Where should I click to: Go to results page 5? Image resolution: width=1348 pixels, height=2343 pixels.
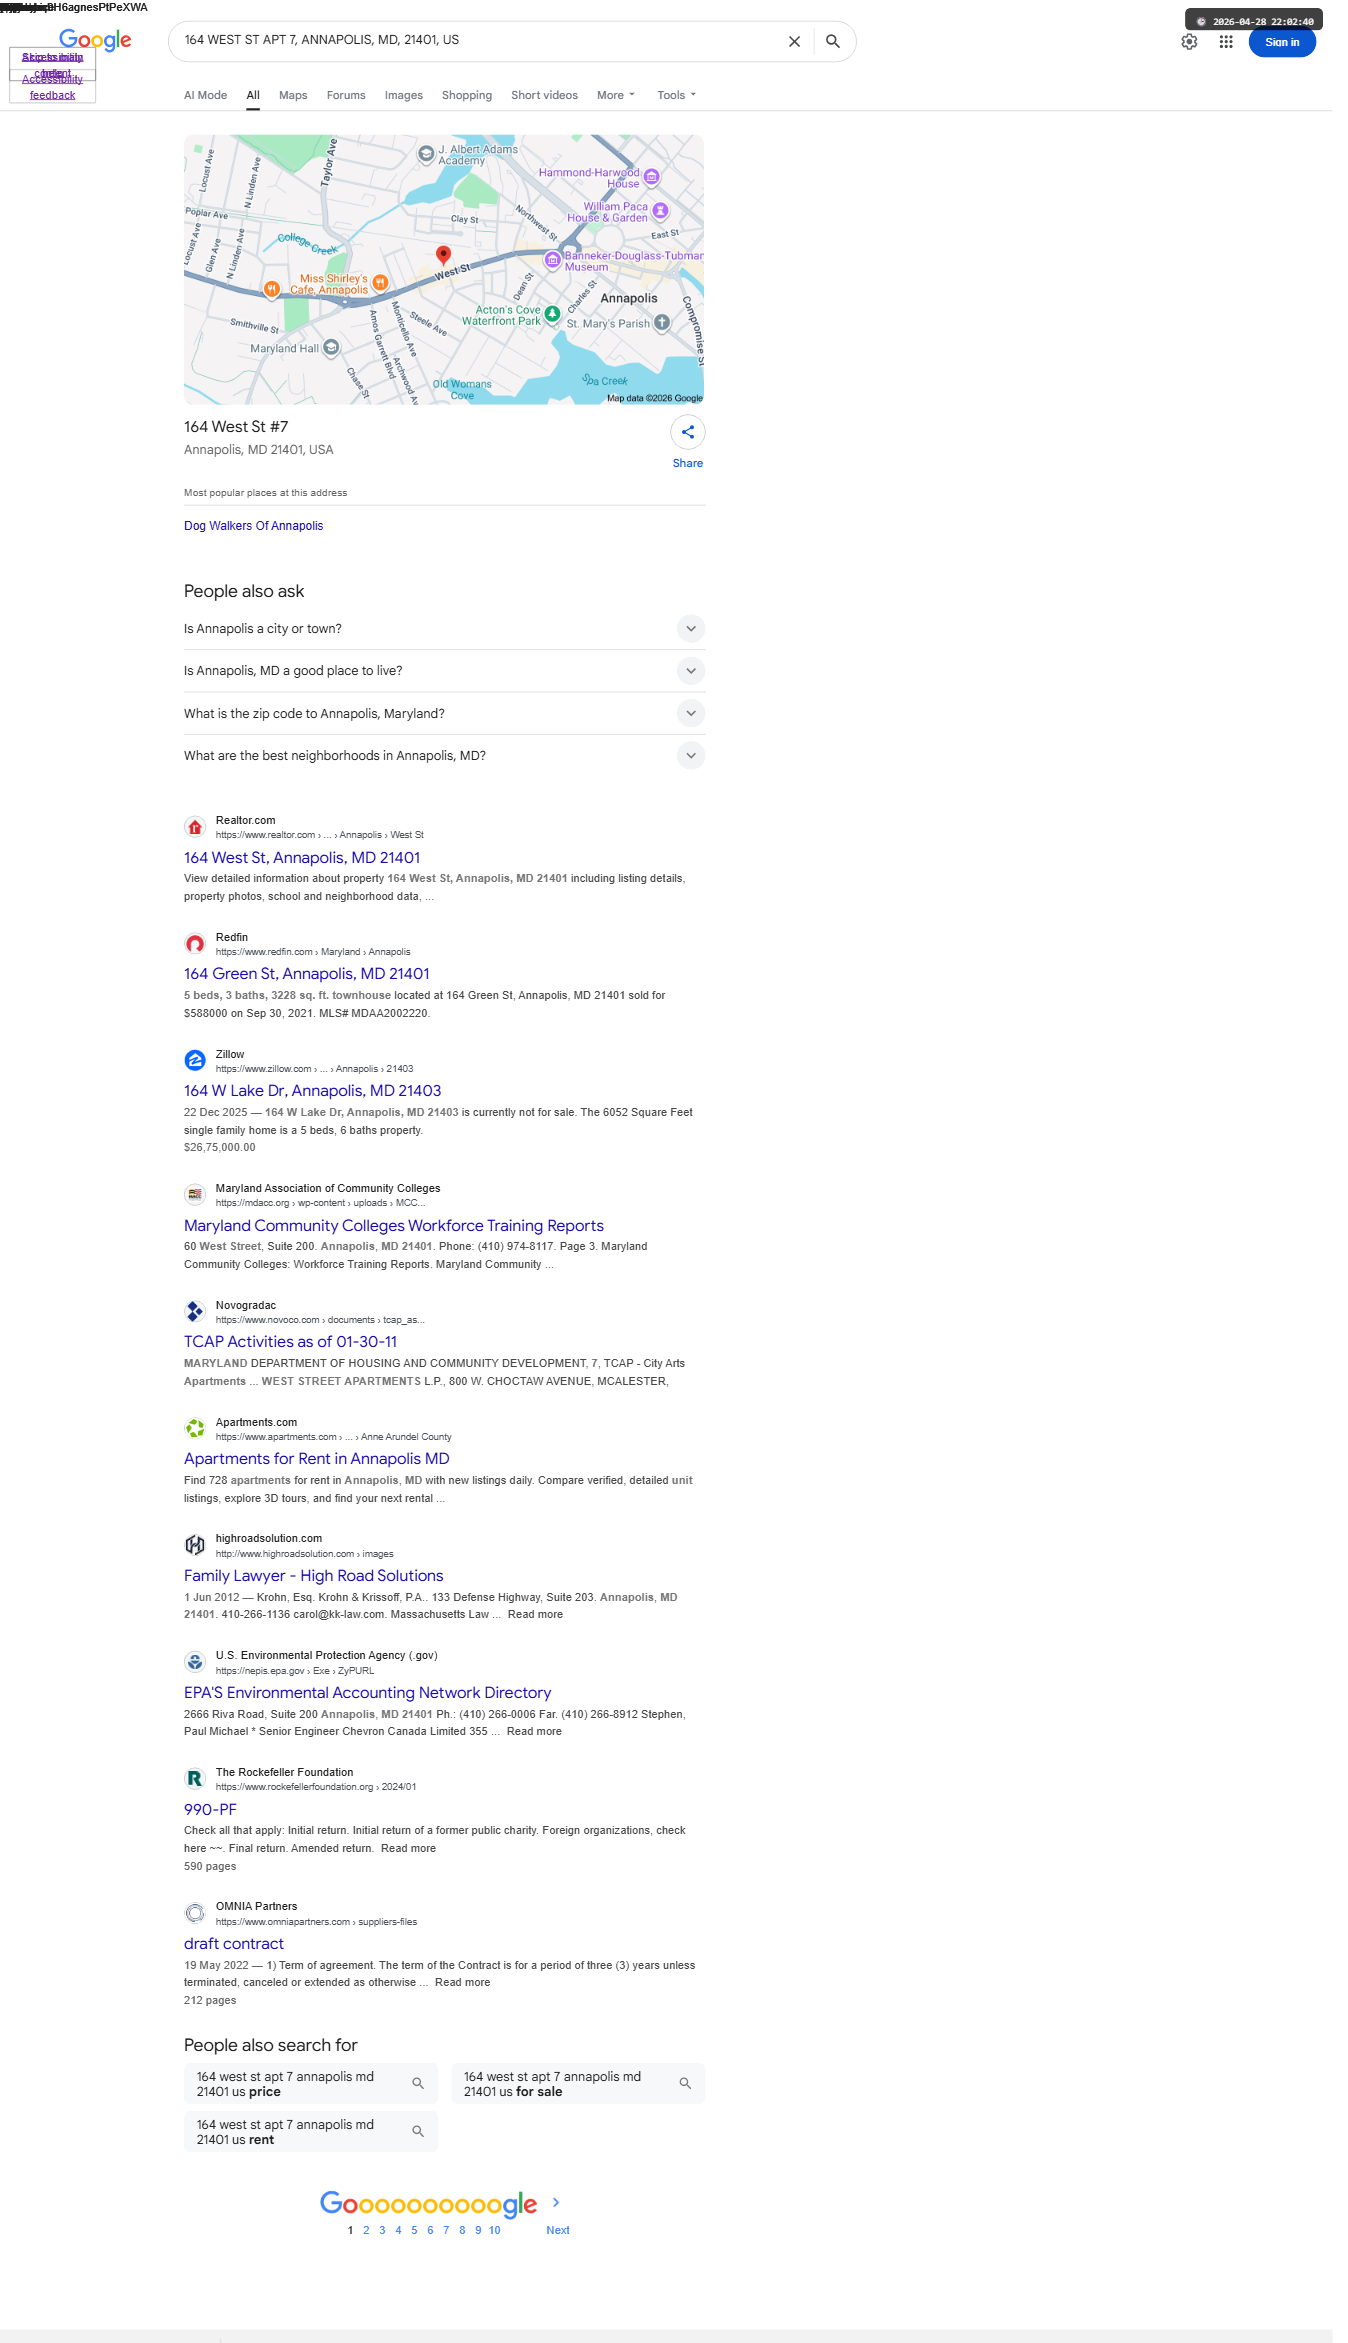coord(414,2230)
